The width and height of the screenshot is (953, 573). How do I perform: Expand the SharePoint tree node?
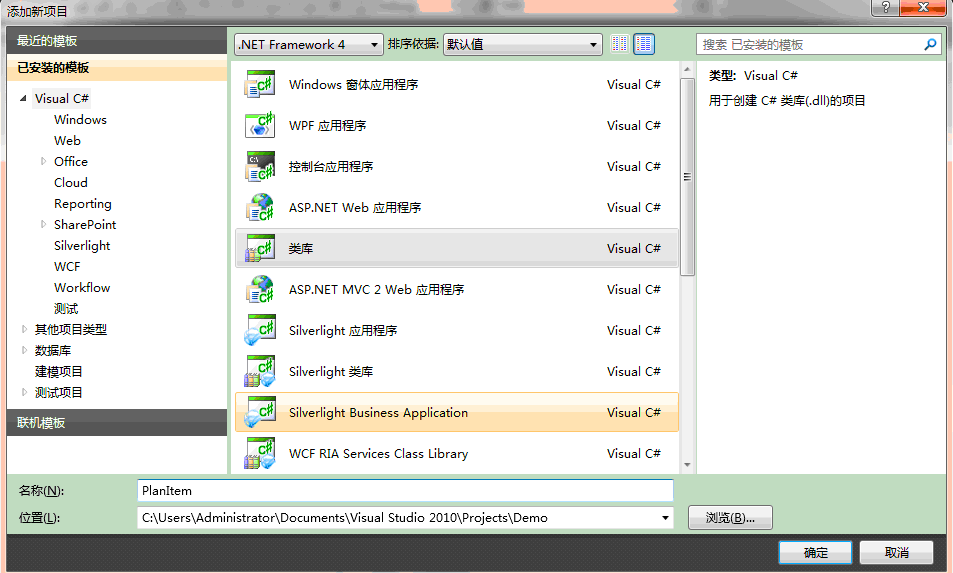(x=43, y=225)
